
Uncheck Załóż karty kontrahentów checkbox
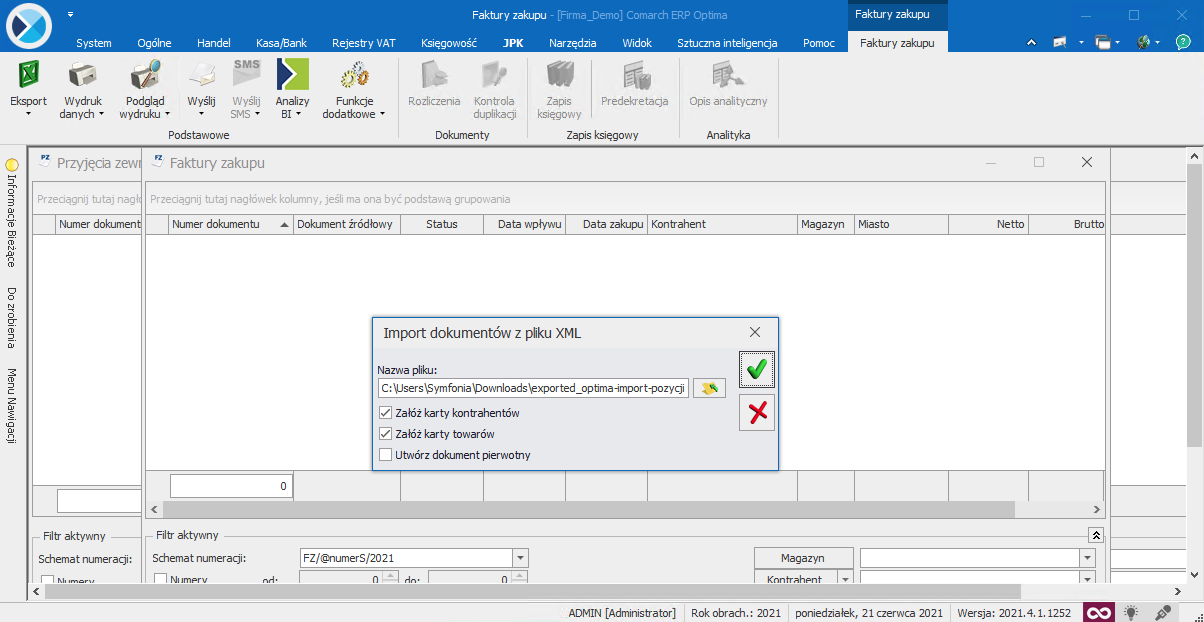[x=386, y=413]
